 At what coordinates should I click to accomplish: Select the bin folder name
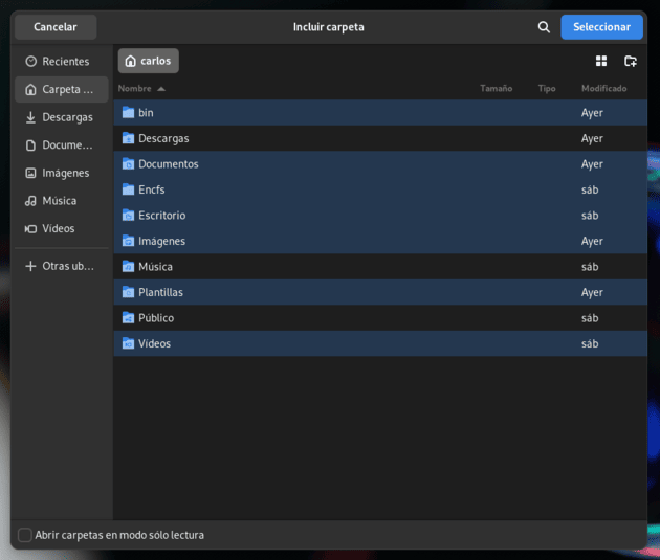(146, 113)
